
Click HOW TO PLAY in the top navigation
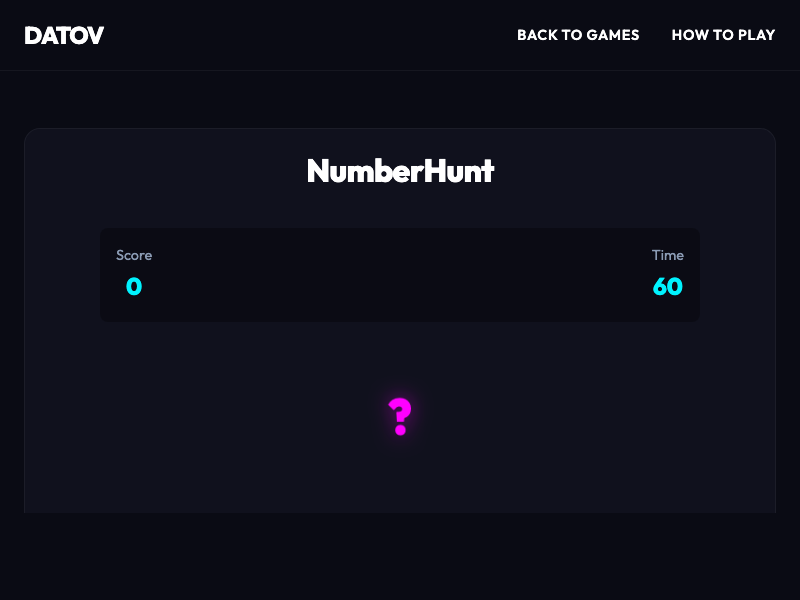point(723,35)
